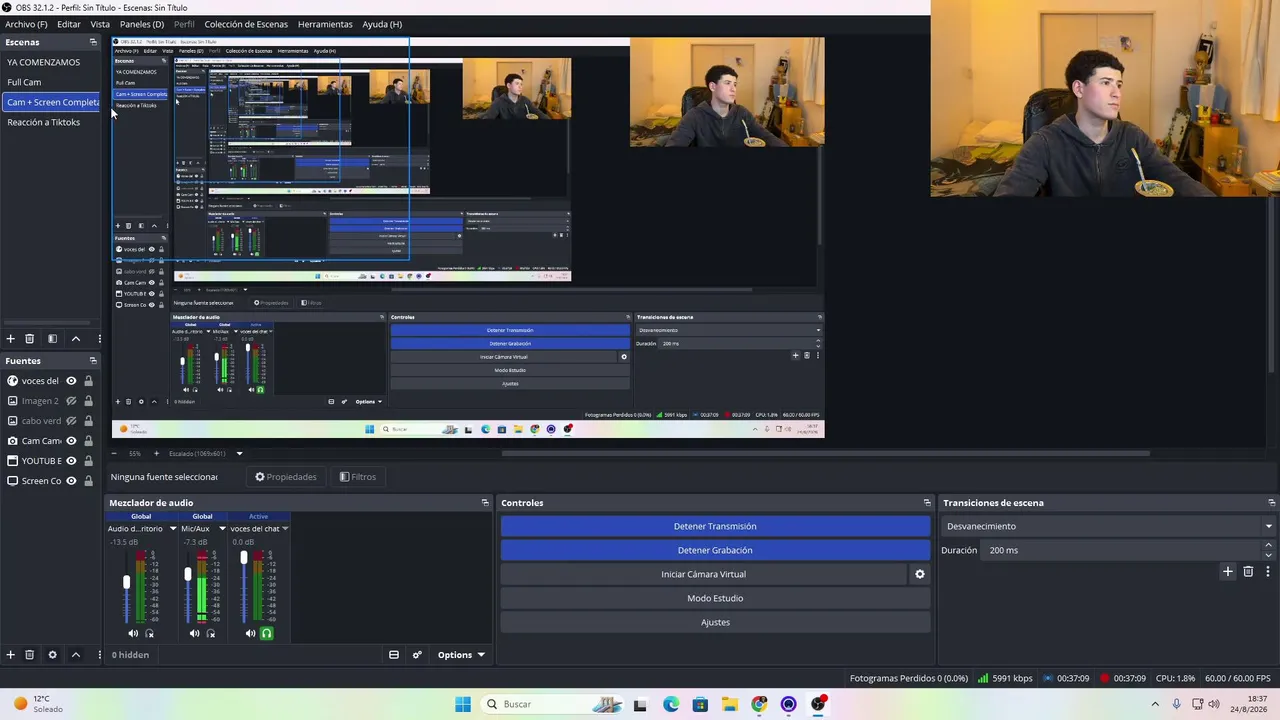This screenshot has height=720, width=1280.
Task: Open scene filters icon in Escenas toolbar
Action: click(x=52, y=339)
